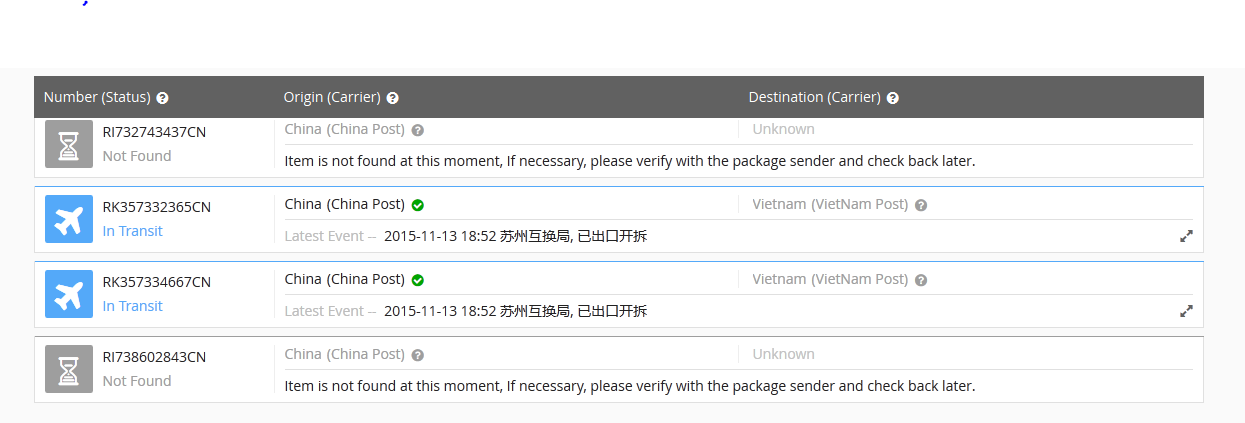Click tracking number RI738602843CN

[x=154, y=357]
